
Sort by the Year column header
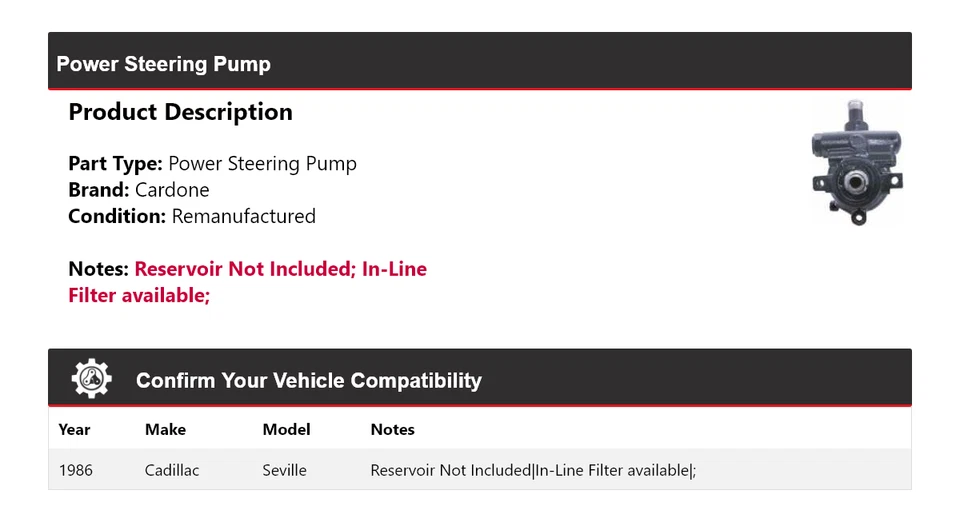[x=74, y=429]
